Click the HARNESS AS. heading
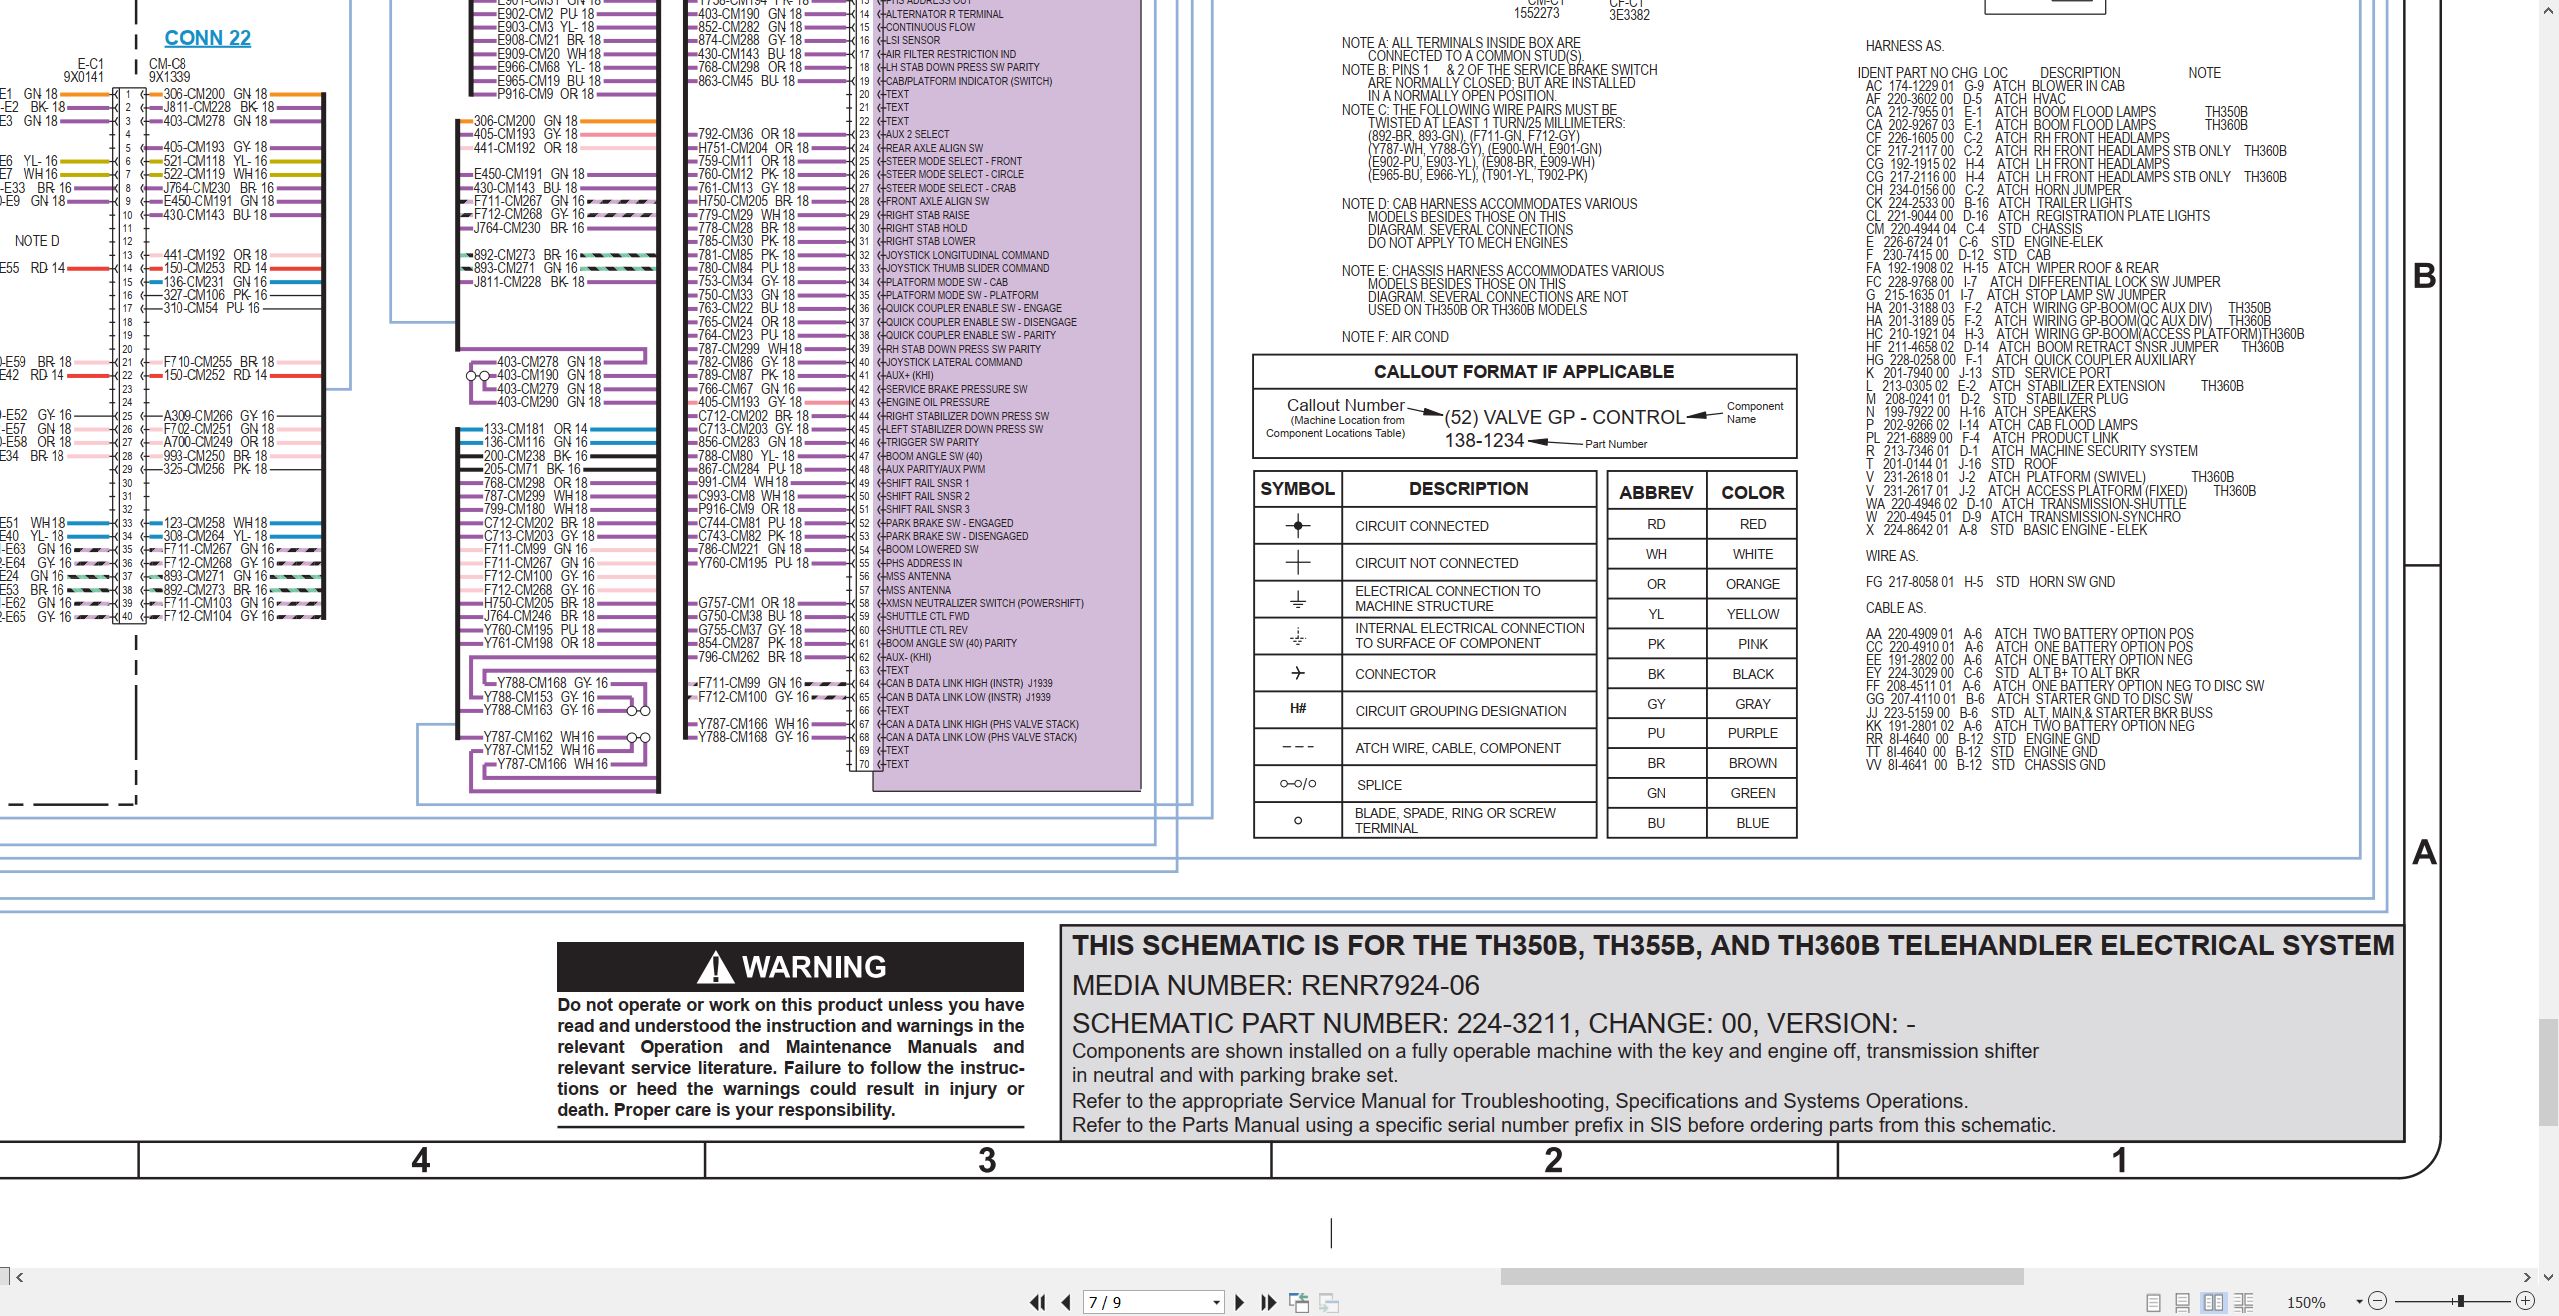Screen dimensions: 2559x1316 pyautogui.click(x=1904, y=46)
